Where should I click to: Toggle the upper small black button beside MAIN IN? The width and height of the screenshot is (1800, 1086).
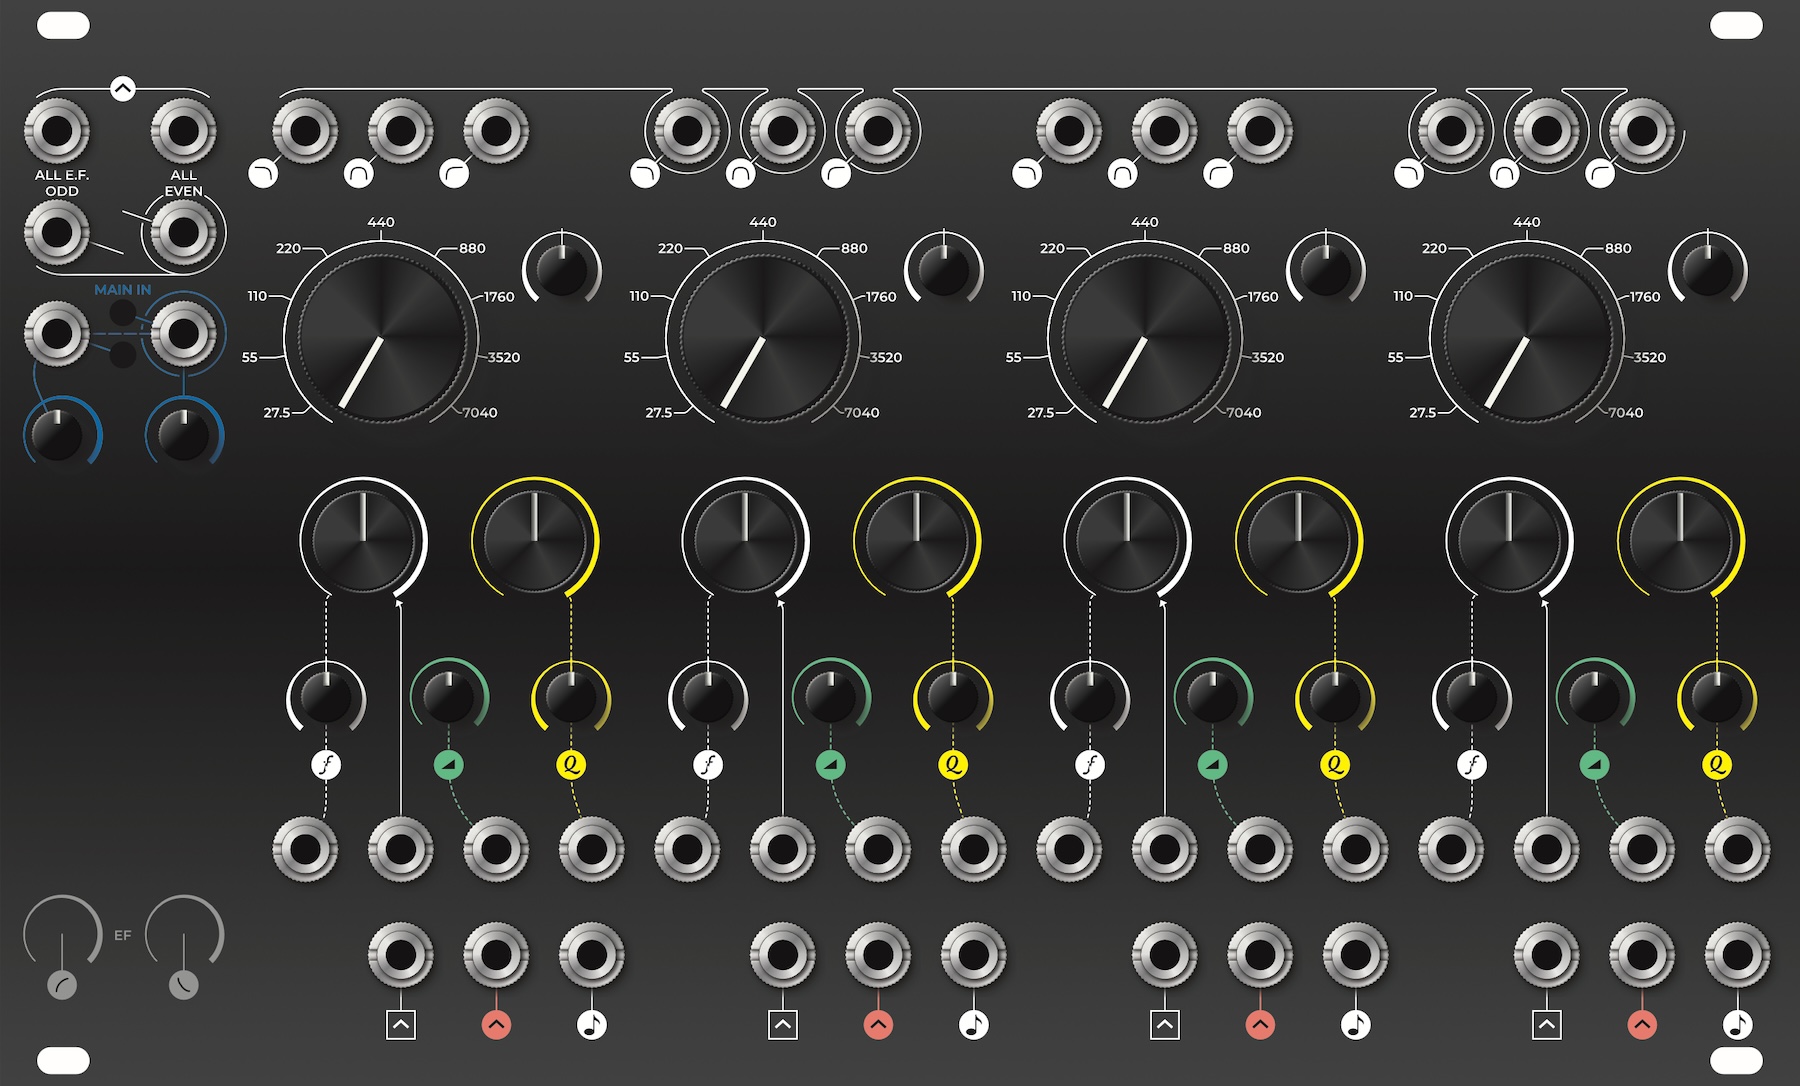point(122,313)
